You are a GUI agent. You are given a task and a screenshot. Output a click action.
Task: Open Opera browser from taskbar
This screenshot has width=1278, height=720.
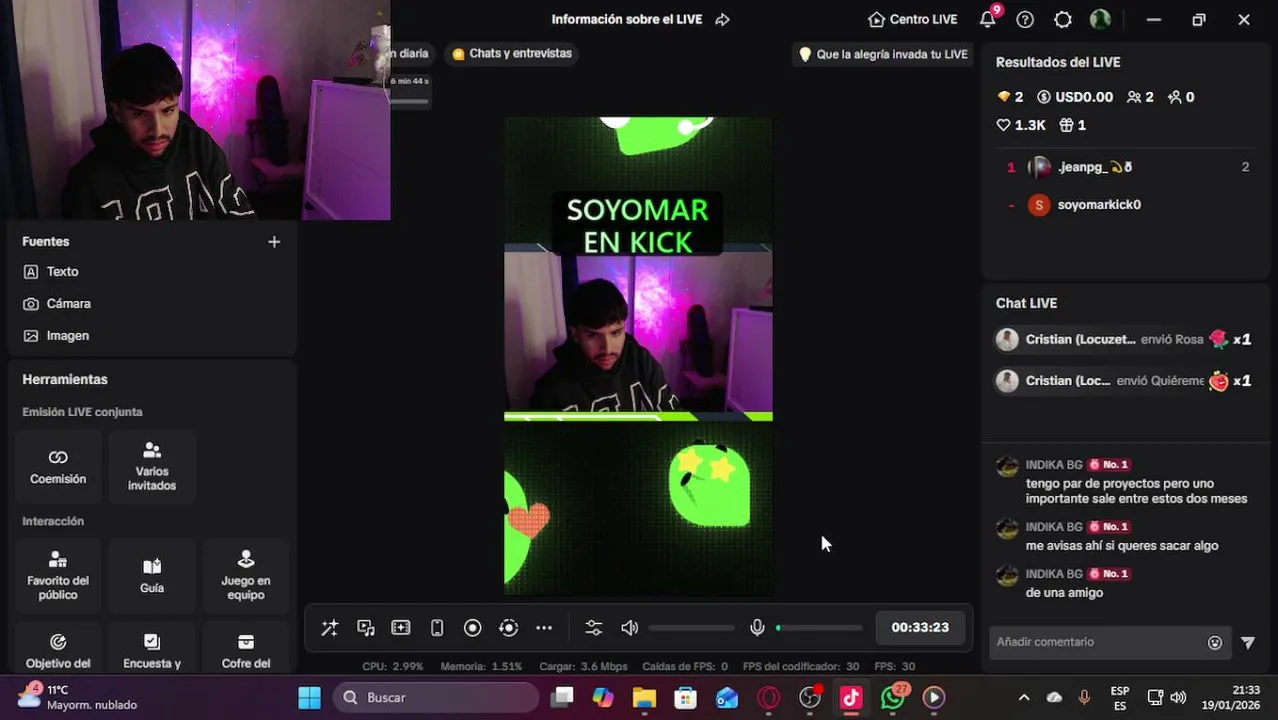pos(768,698)
